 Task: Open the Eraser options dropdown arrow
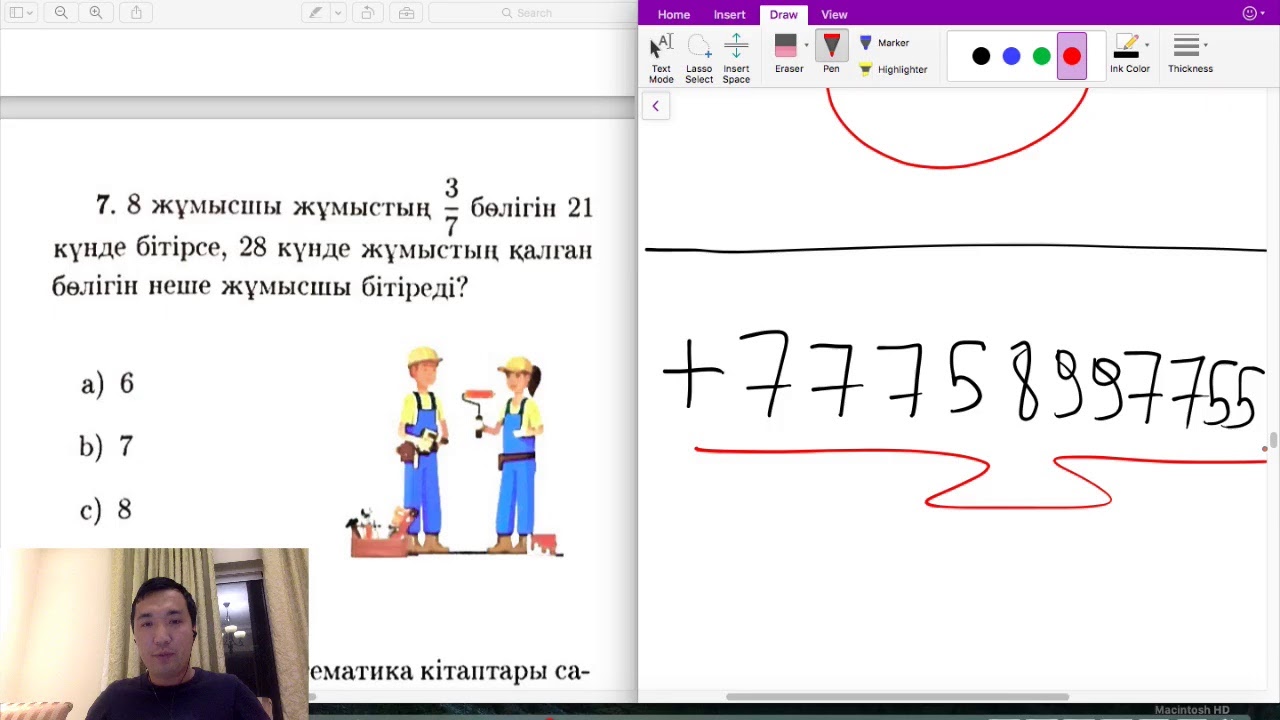(x=806, y=45)
